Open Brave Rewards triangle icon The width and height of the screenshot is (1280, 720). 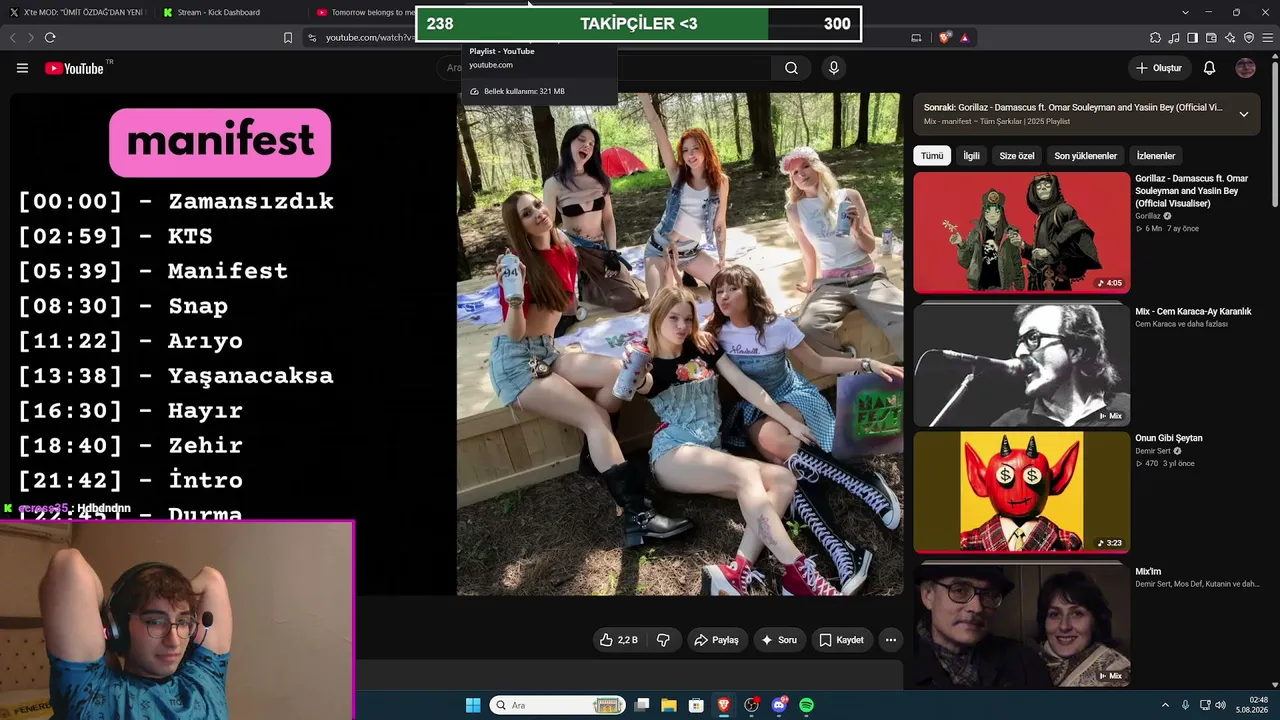tap(964, 38)
